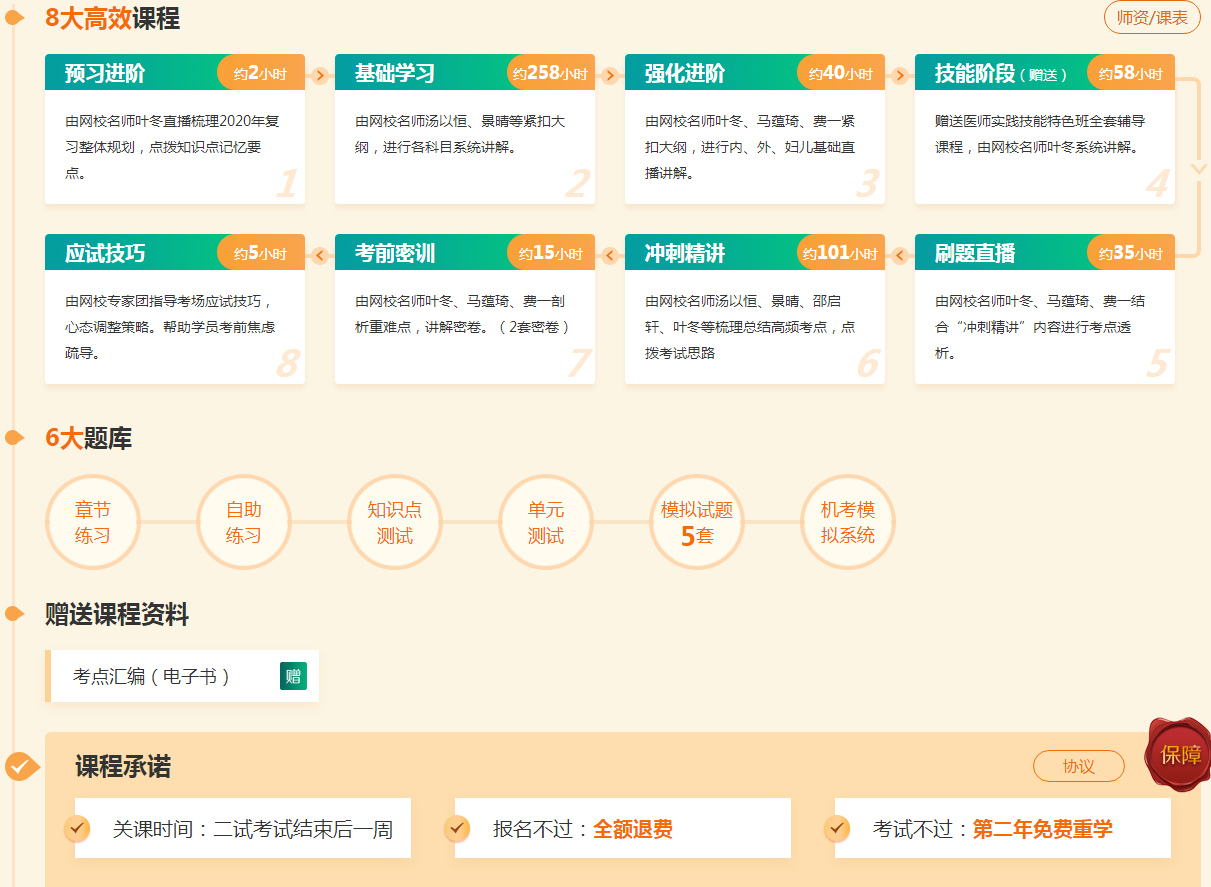Click the down chevron right of 技能阶段 card
The width and height of the screenshot is (1211, 887).
pyautogui.click(x=1198, y=168)
